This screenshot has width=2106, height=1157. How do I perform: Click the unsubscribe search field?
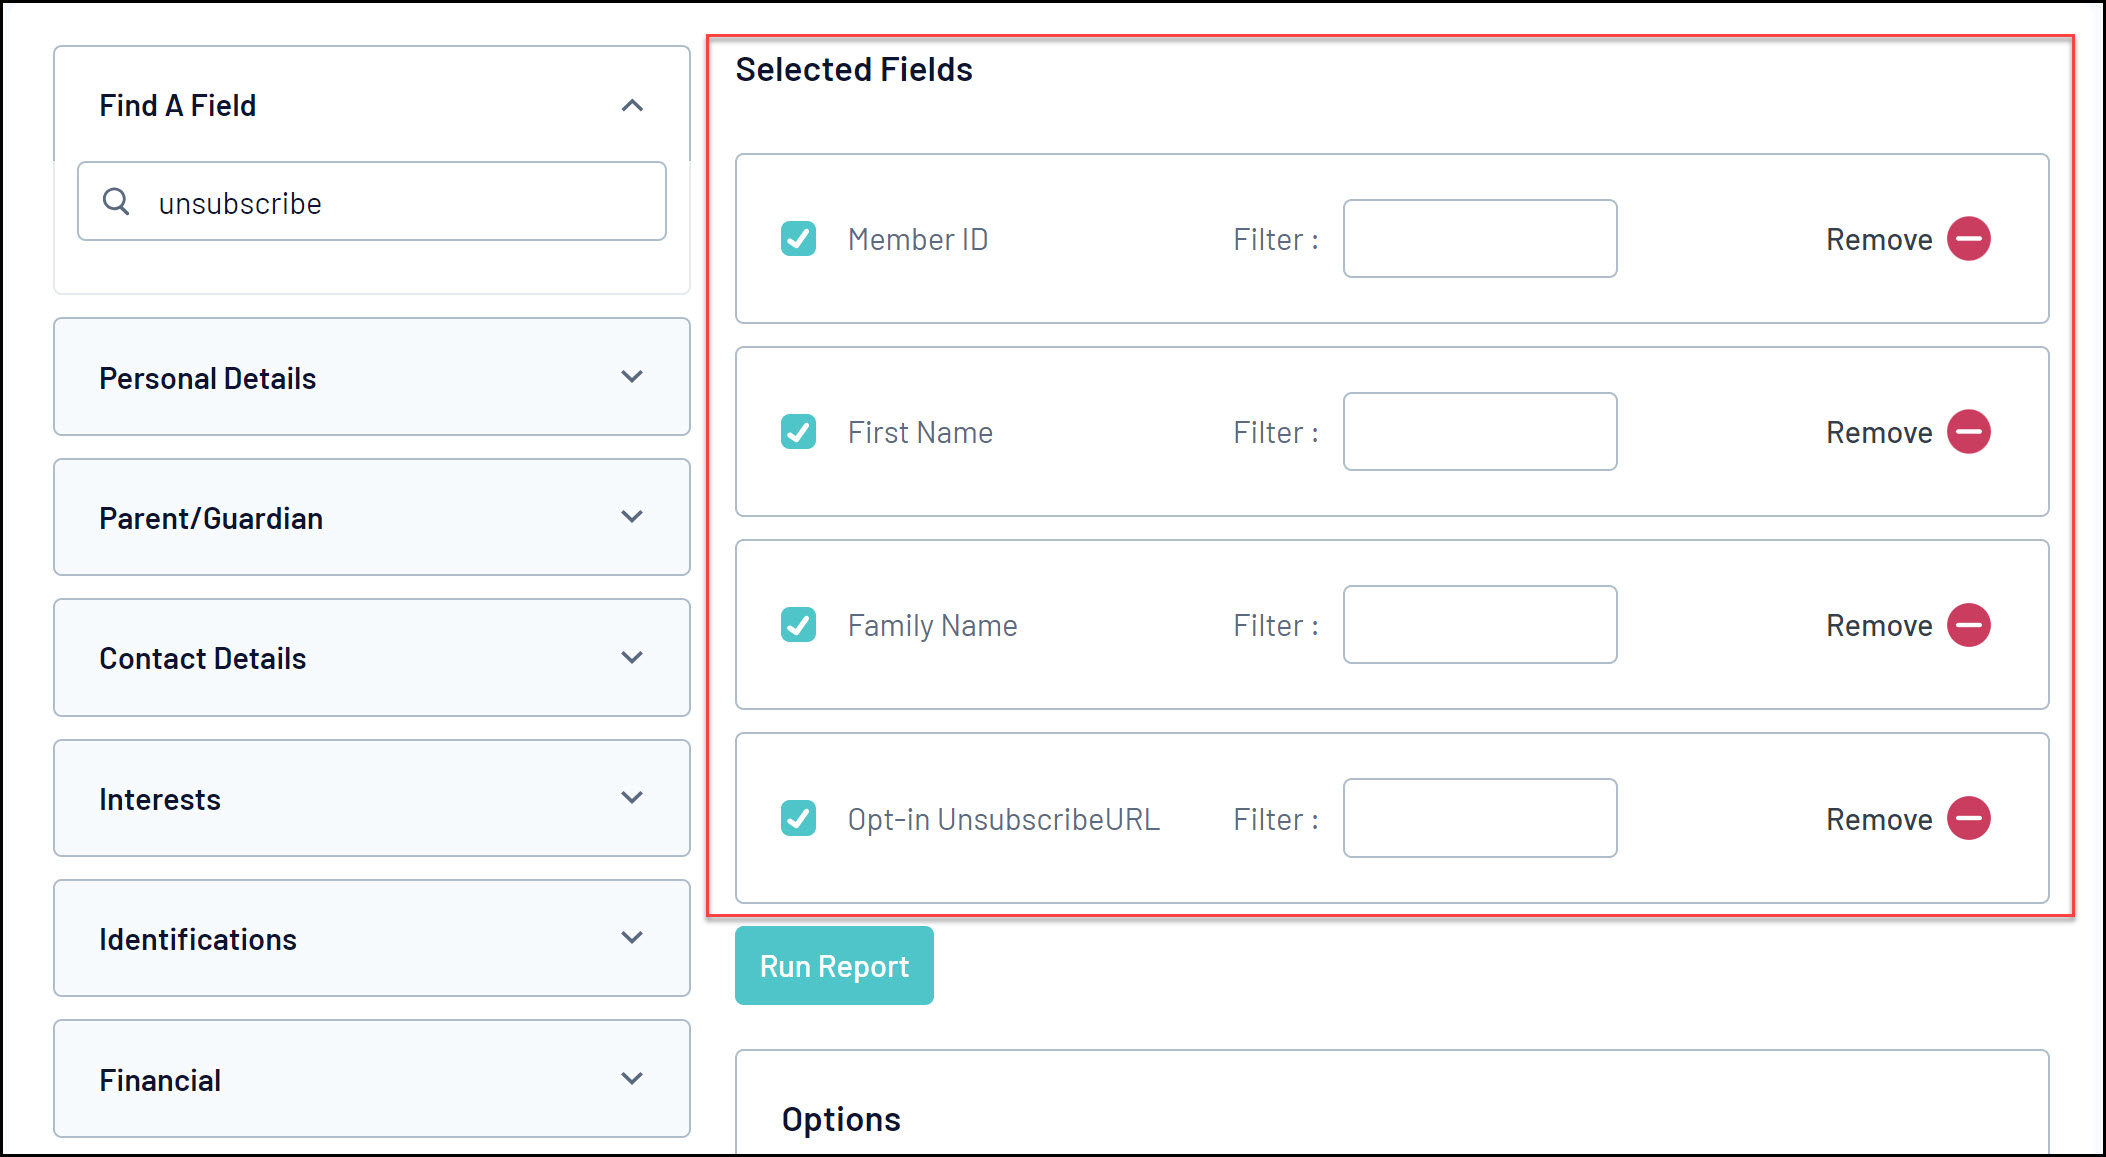(400, 202)
